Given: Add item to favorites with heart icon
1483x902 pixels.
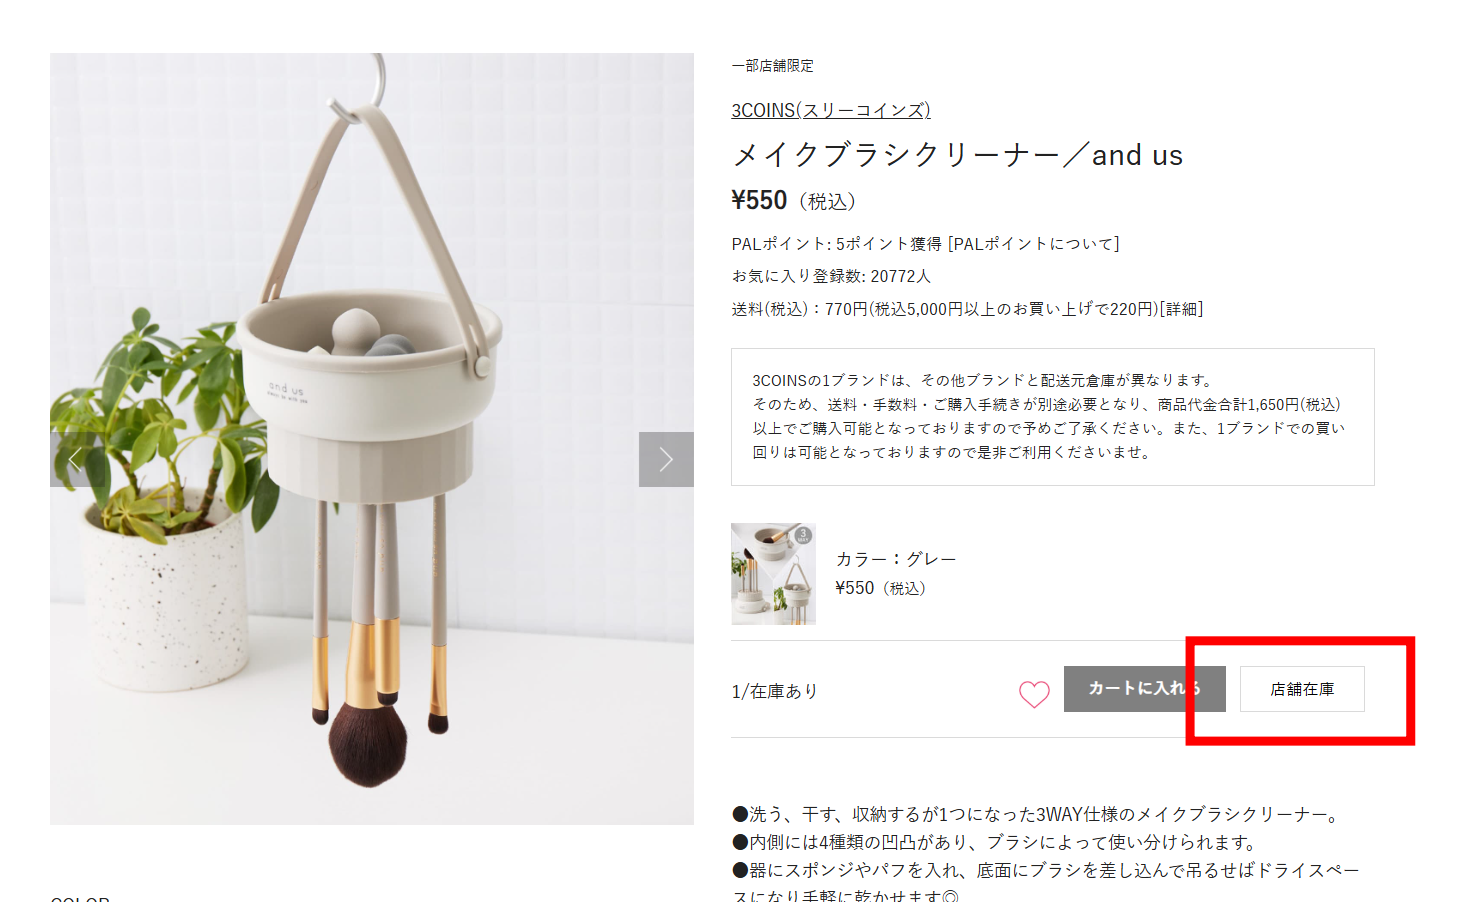Looking at the screenshot, I should tap(1034, 693).
